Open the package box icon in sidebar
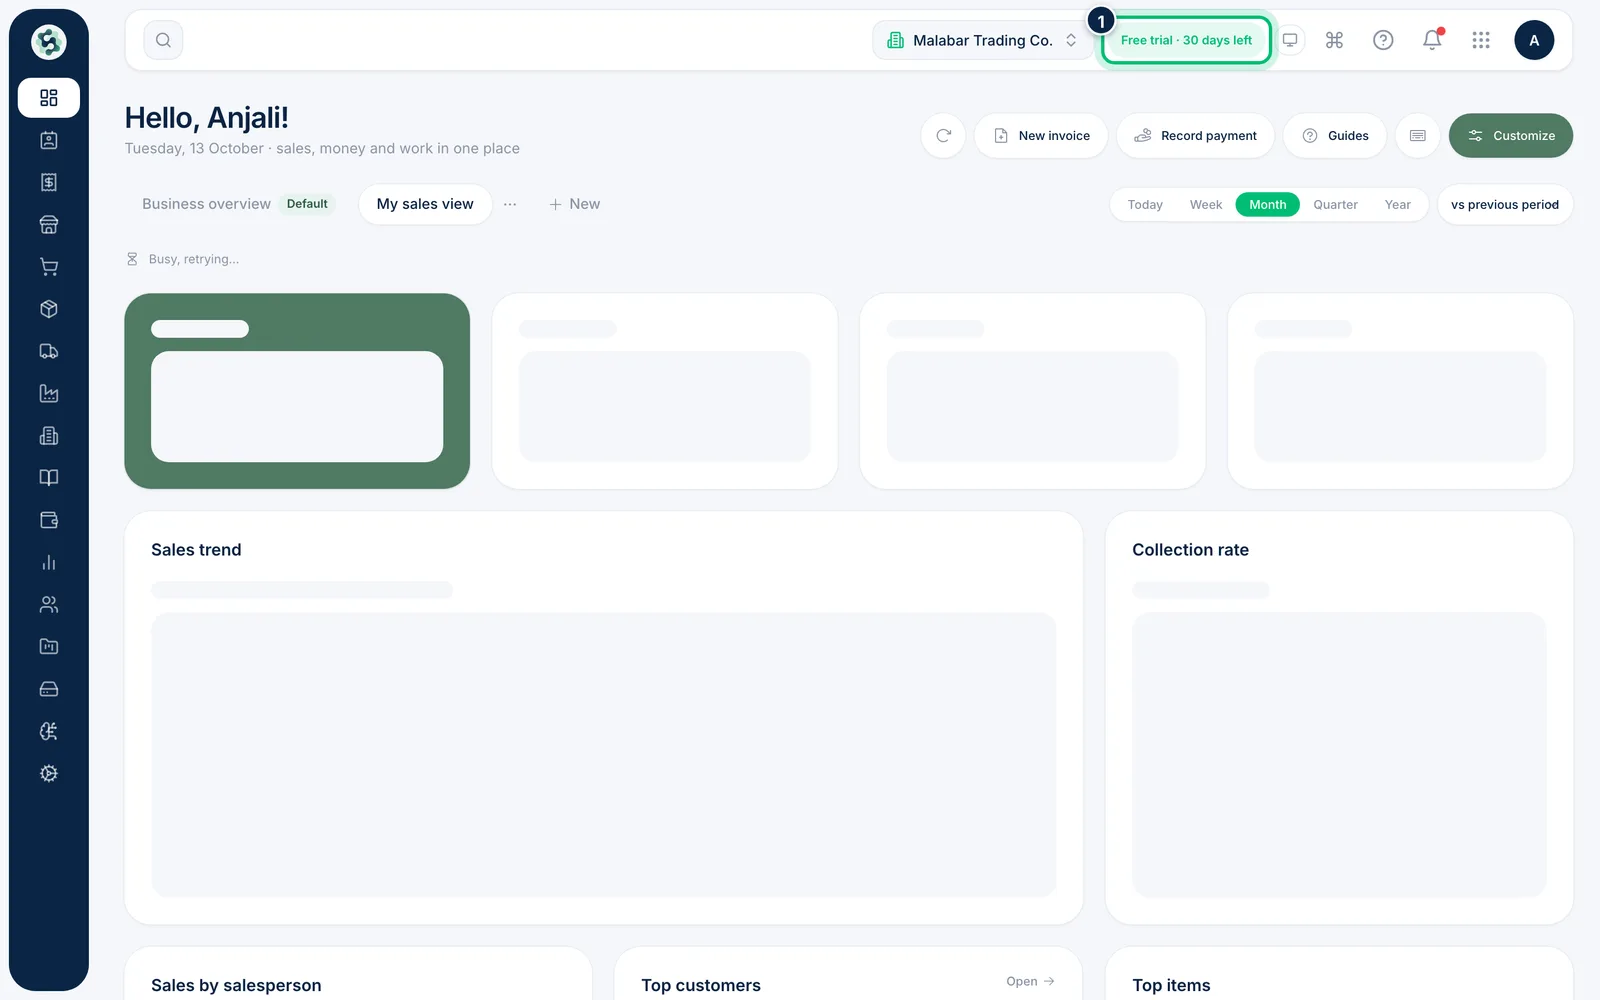The height and width of the screenshot is (1000, 1600). 48,309
